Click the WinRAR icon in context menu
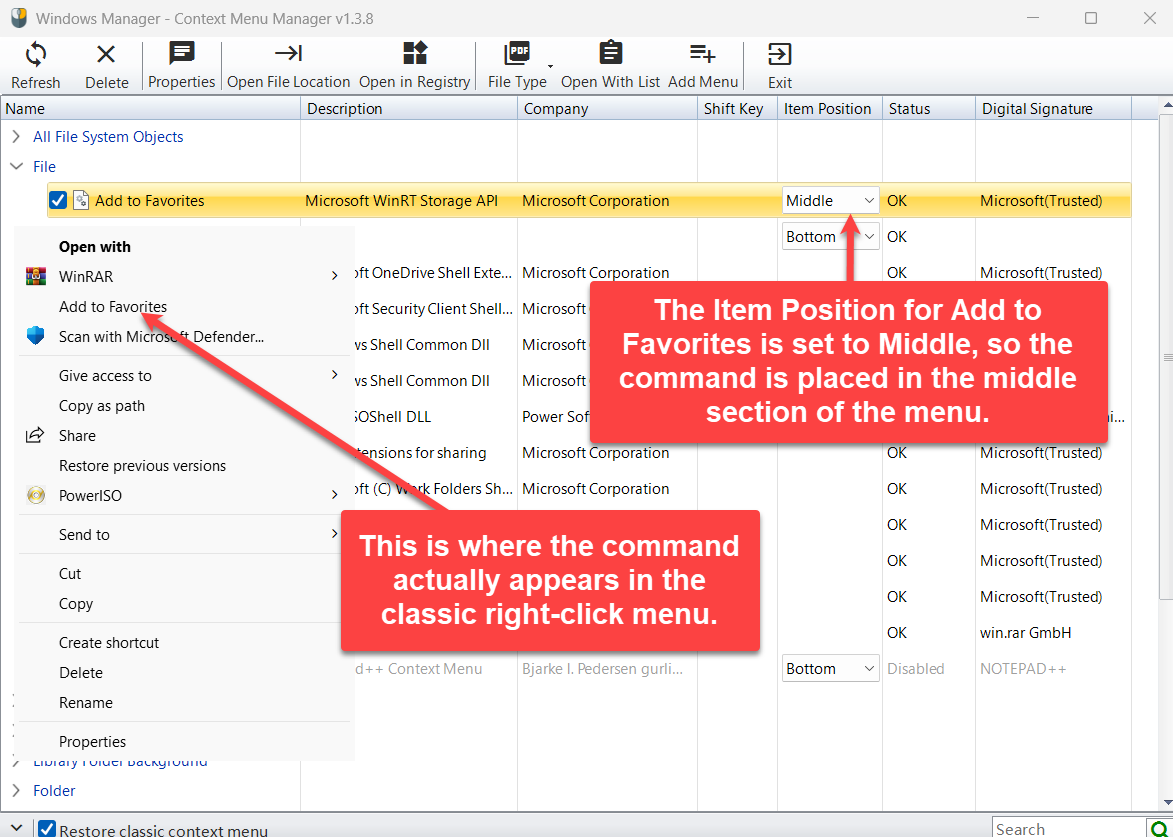Image resolution: width=1173 pixels, height=837 pixels. (x=35, y=277)
